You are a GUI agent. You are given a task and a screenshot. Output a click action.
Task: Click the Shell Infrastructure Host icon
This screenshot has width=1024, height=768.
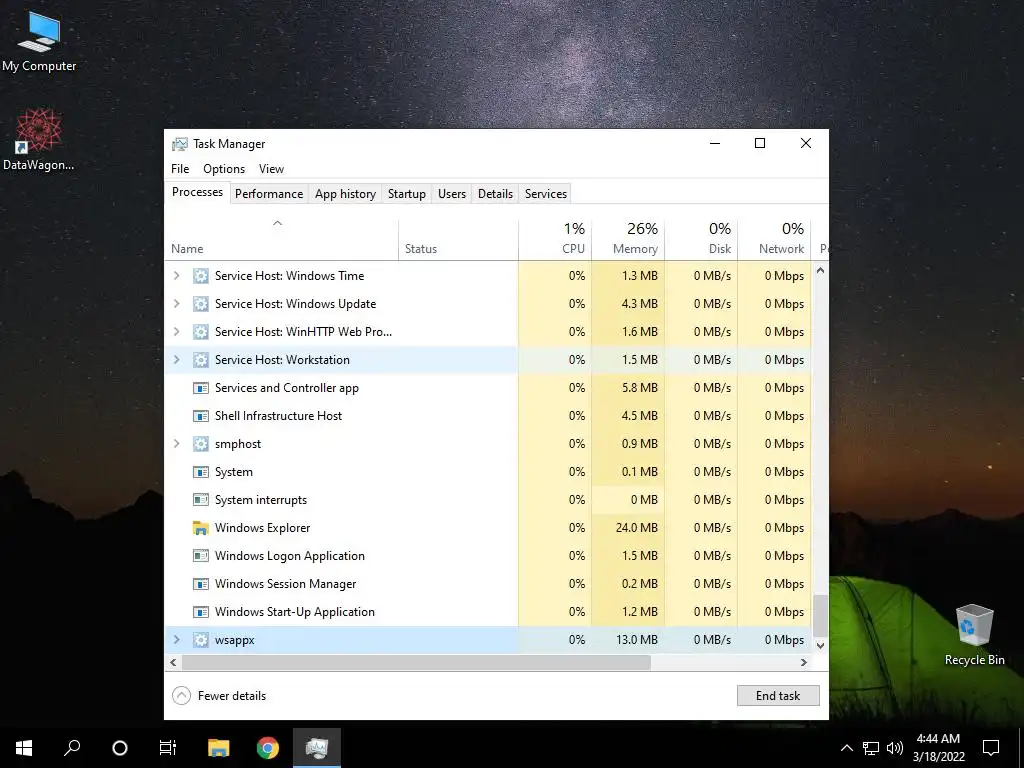tap(200, 416)
